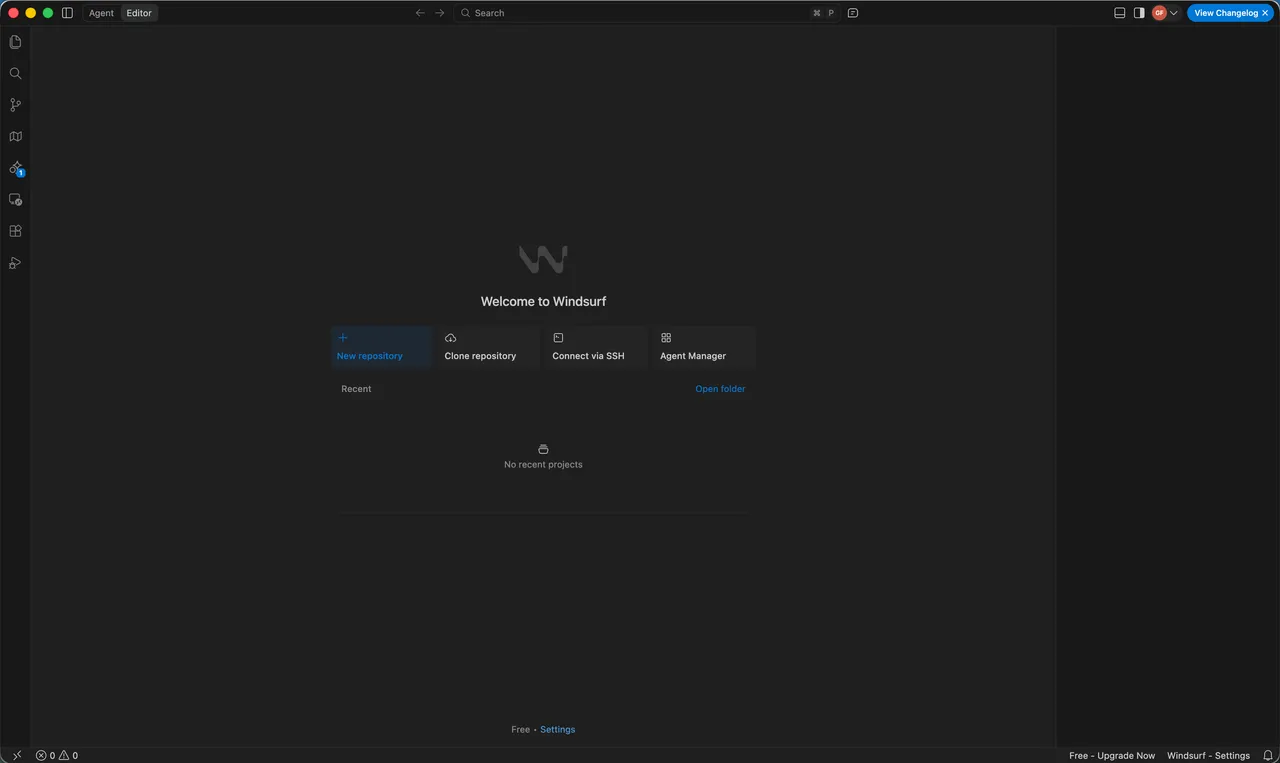Screen dimensions: 1280x763
Task: Click the Free plan label near Settings link
Action: 520,729
